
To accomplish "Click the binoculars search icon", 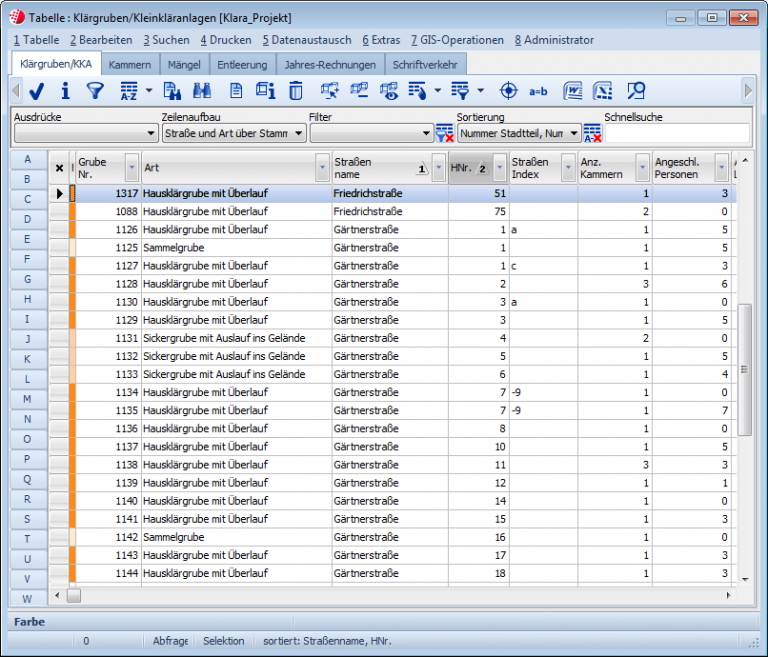I will pyautogui.click(x=201, y=91).
